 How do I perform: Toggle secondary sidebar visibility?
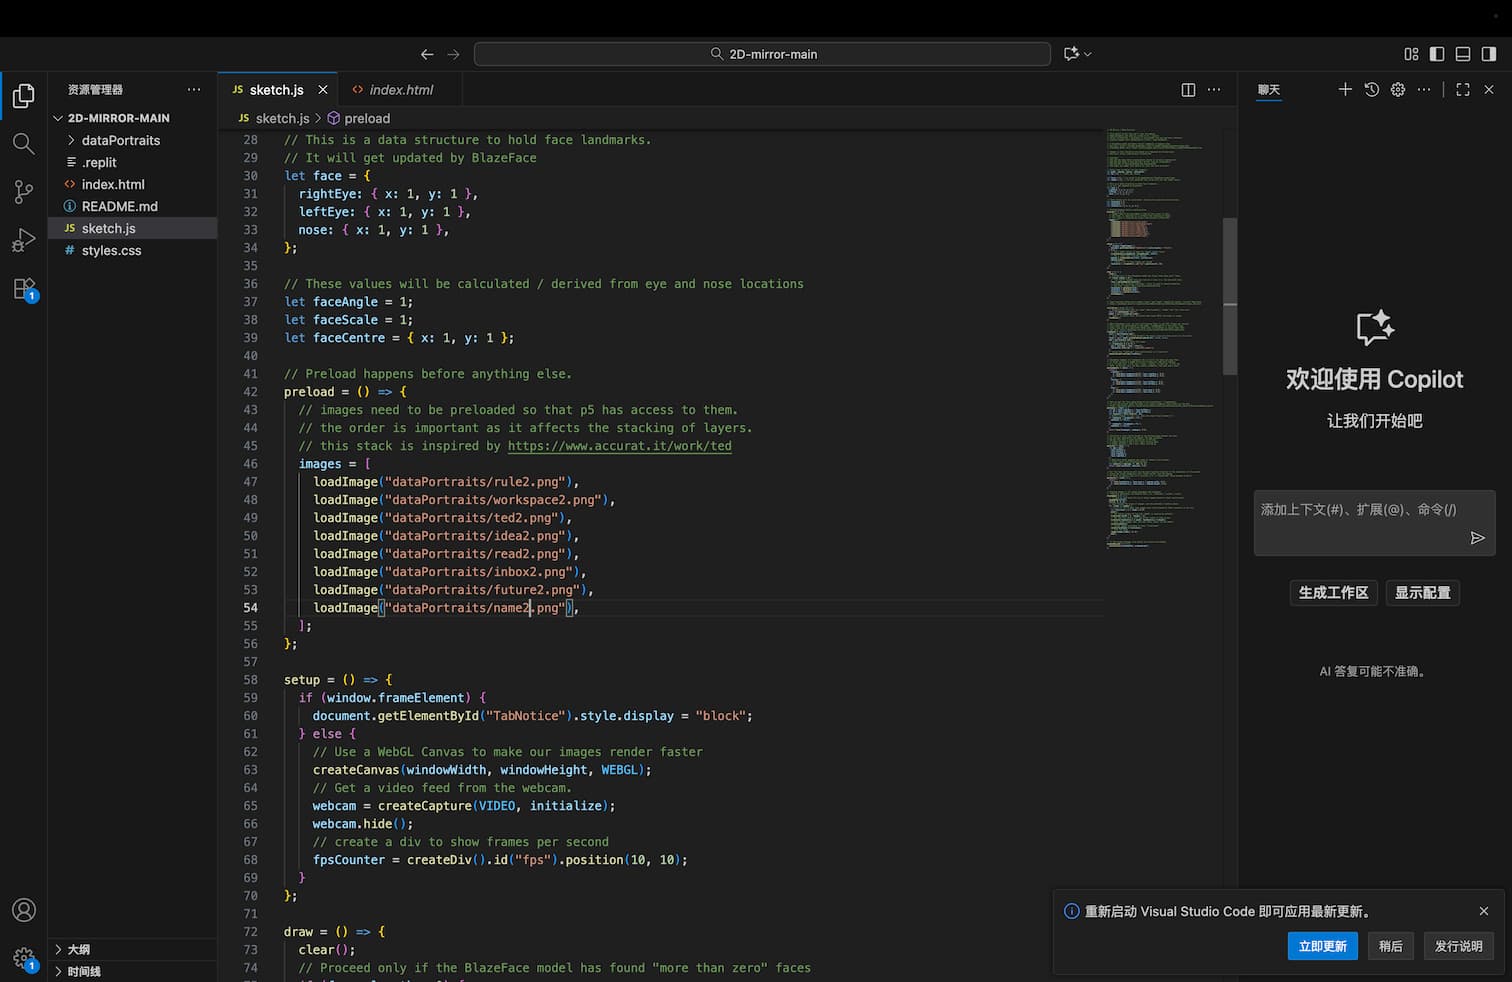pos(1489,54)
